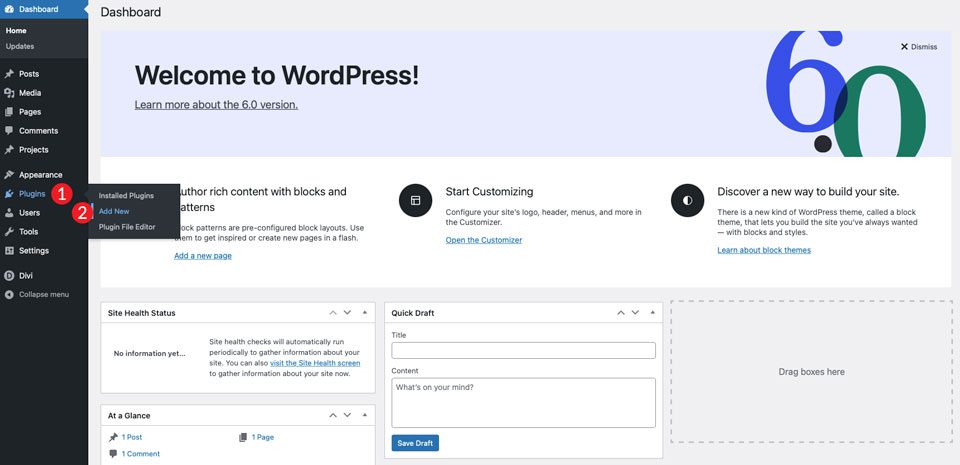
Task: Click the comment icon beside 1 Comment
Action: [113, 454]
